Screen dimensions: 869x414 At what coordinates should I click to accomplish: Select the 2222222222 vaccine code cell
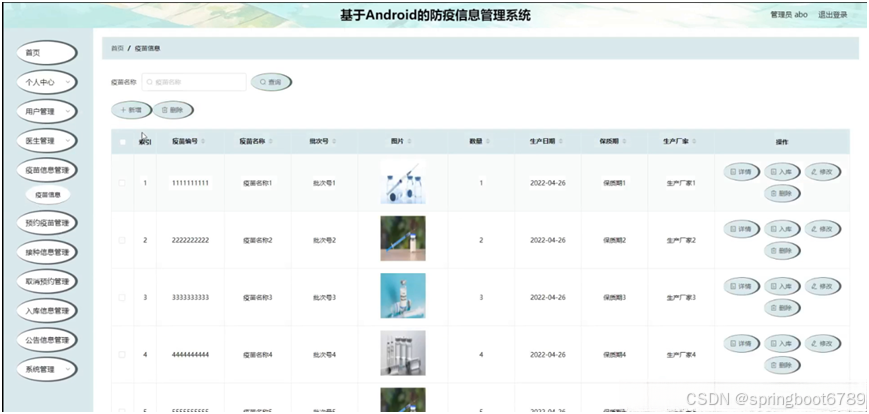click(190, 241)
